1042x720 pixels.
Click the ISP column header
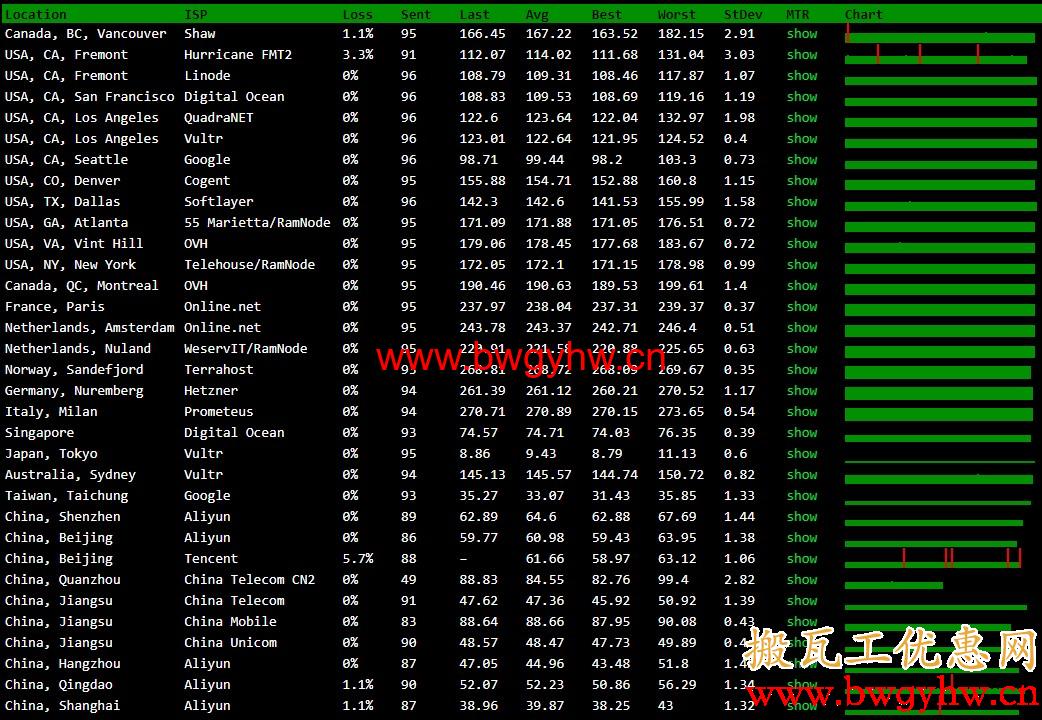[195, 14]
